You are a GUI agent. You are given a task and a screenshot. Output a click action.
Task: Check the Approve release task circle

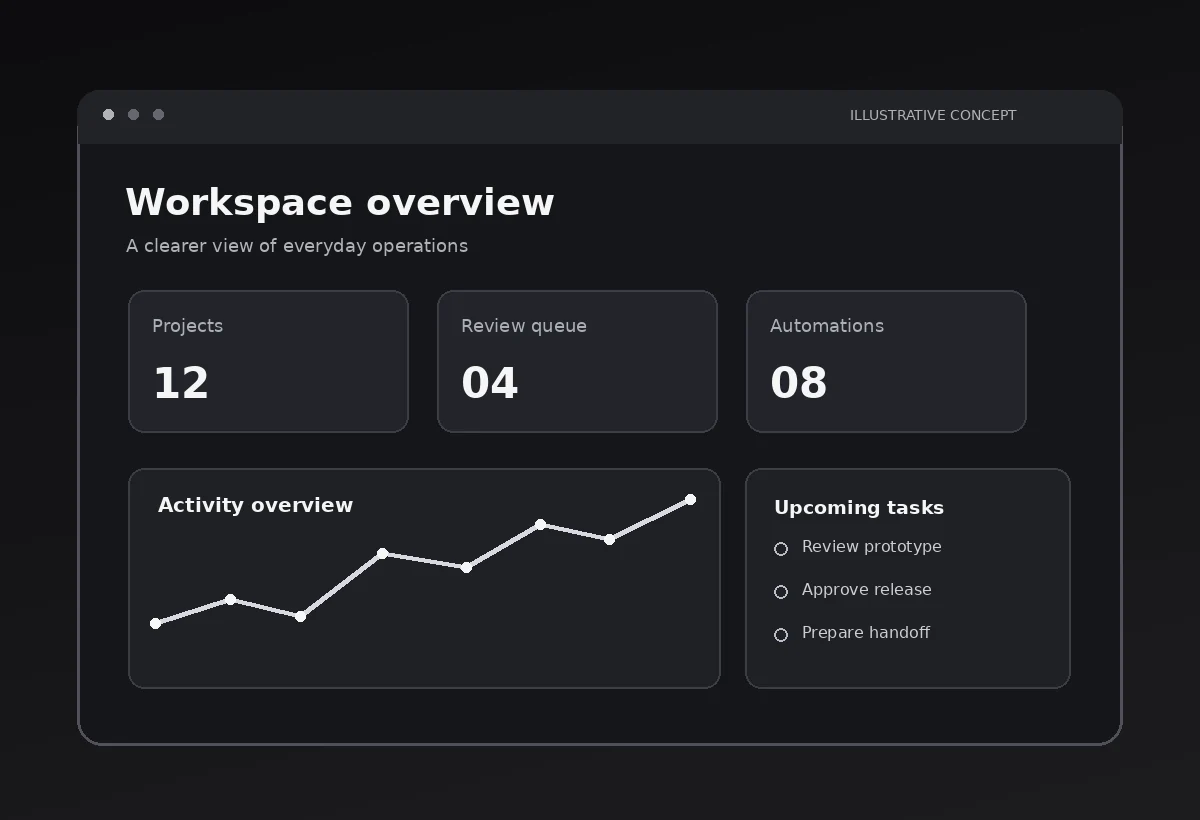(781, 592)
